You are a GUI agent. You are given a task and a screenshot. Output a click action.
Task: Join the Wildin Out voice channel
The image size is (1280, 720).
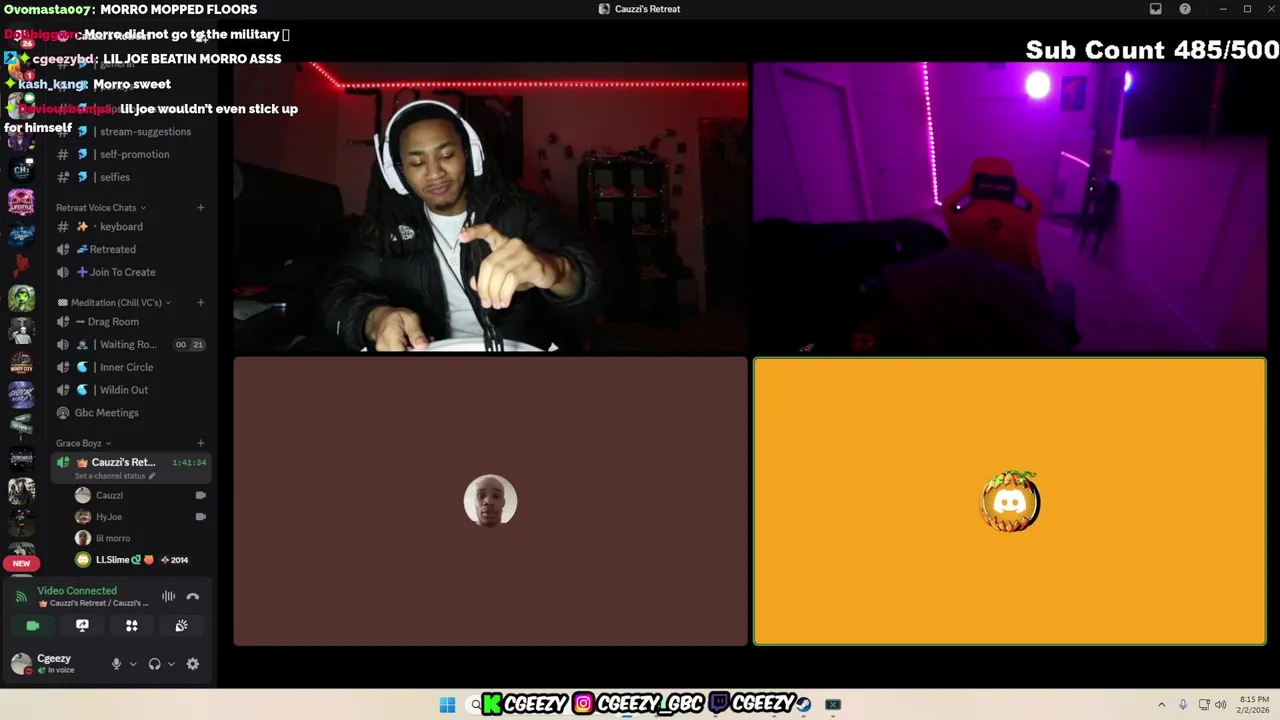(131, 390)
